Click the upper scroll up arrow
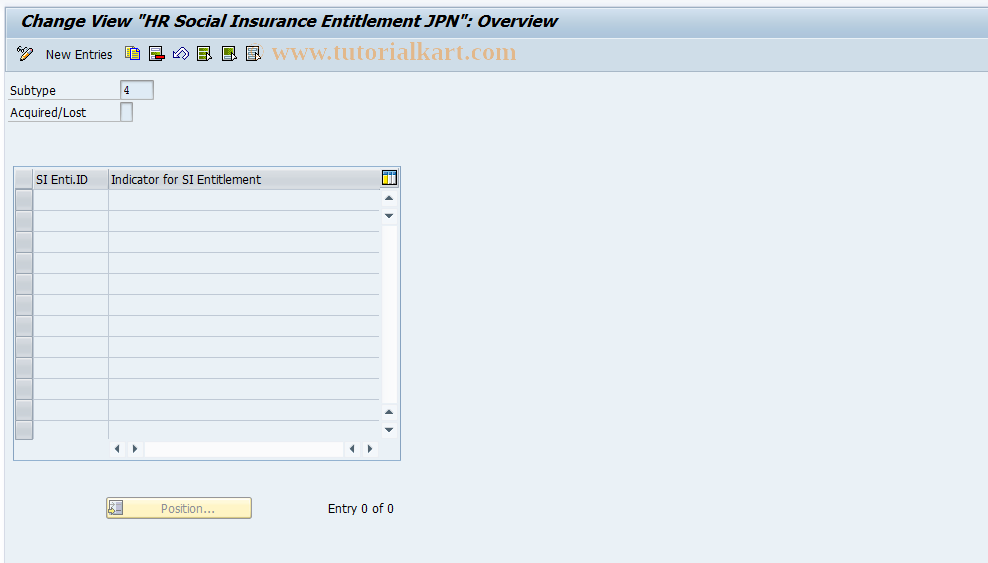This screenshot has width=988, height=563. point(389,198)
